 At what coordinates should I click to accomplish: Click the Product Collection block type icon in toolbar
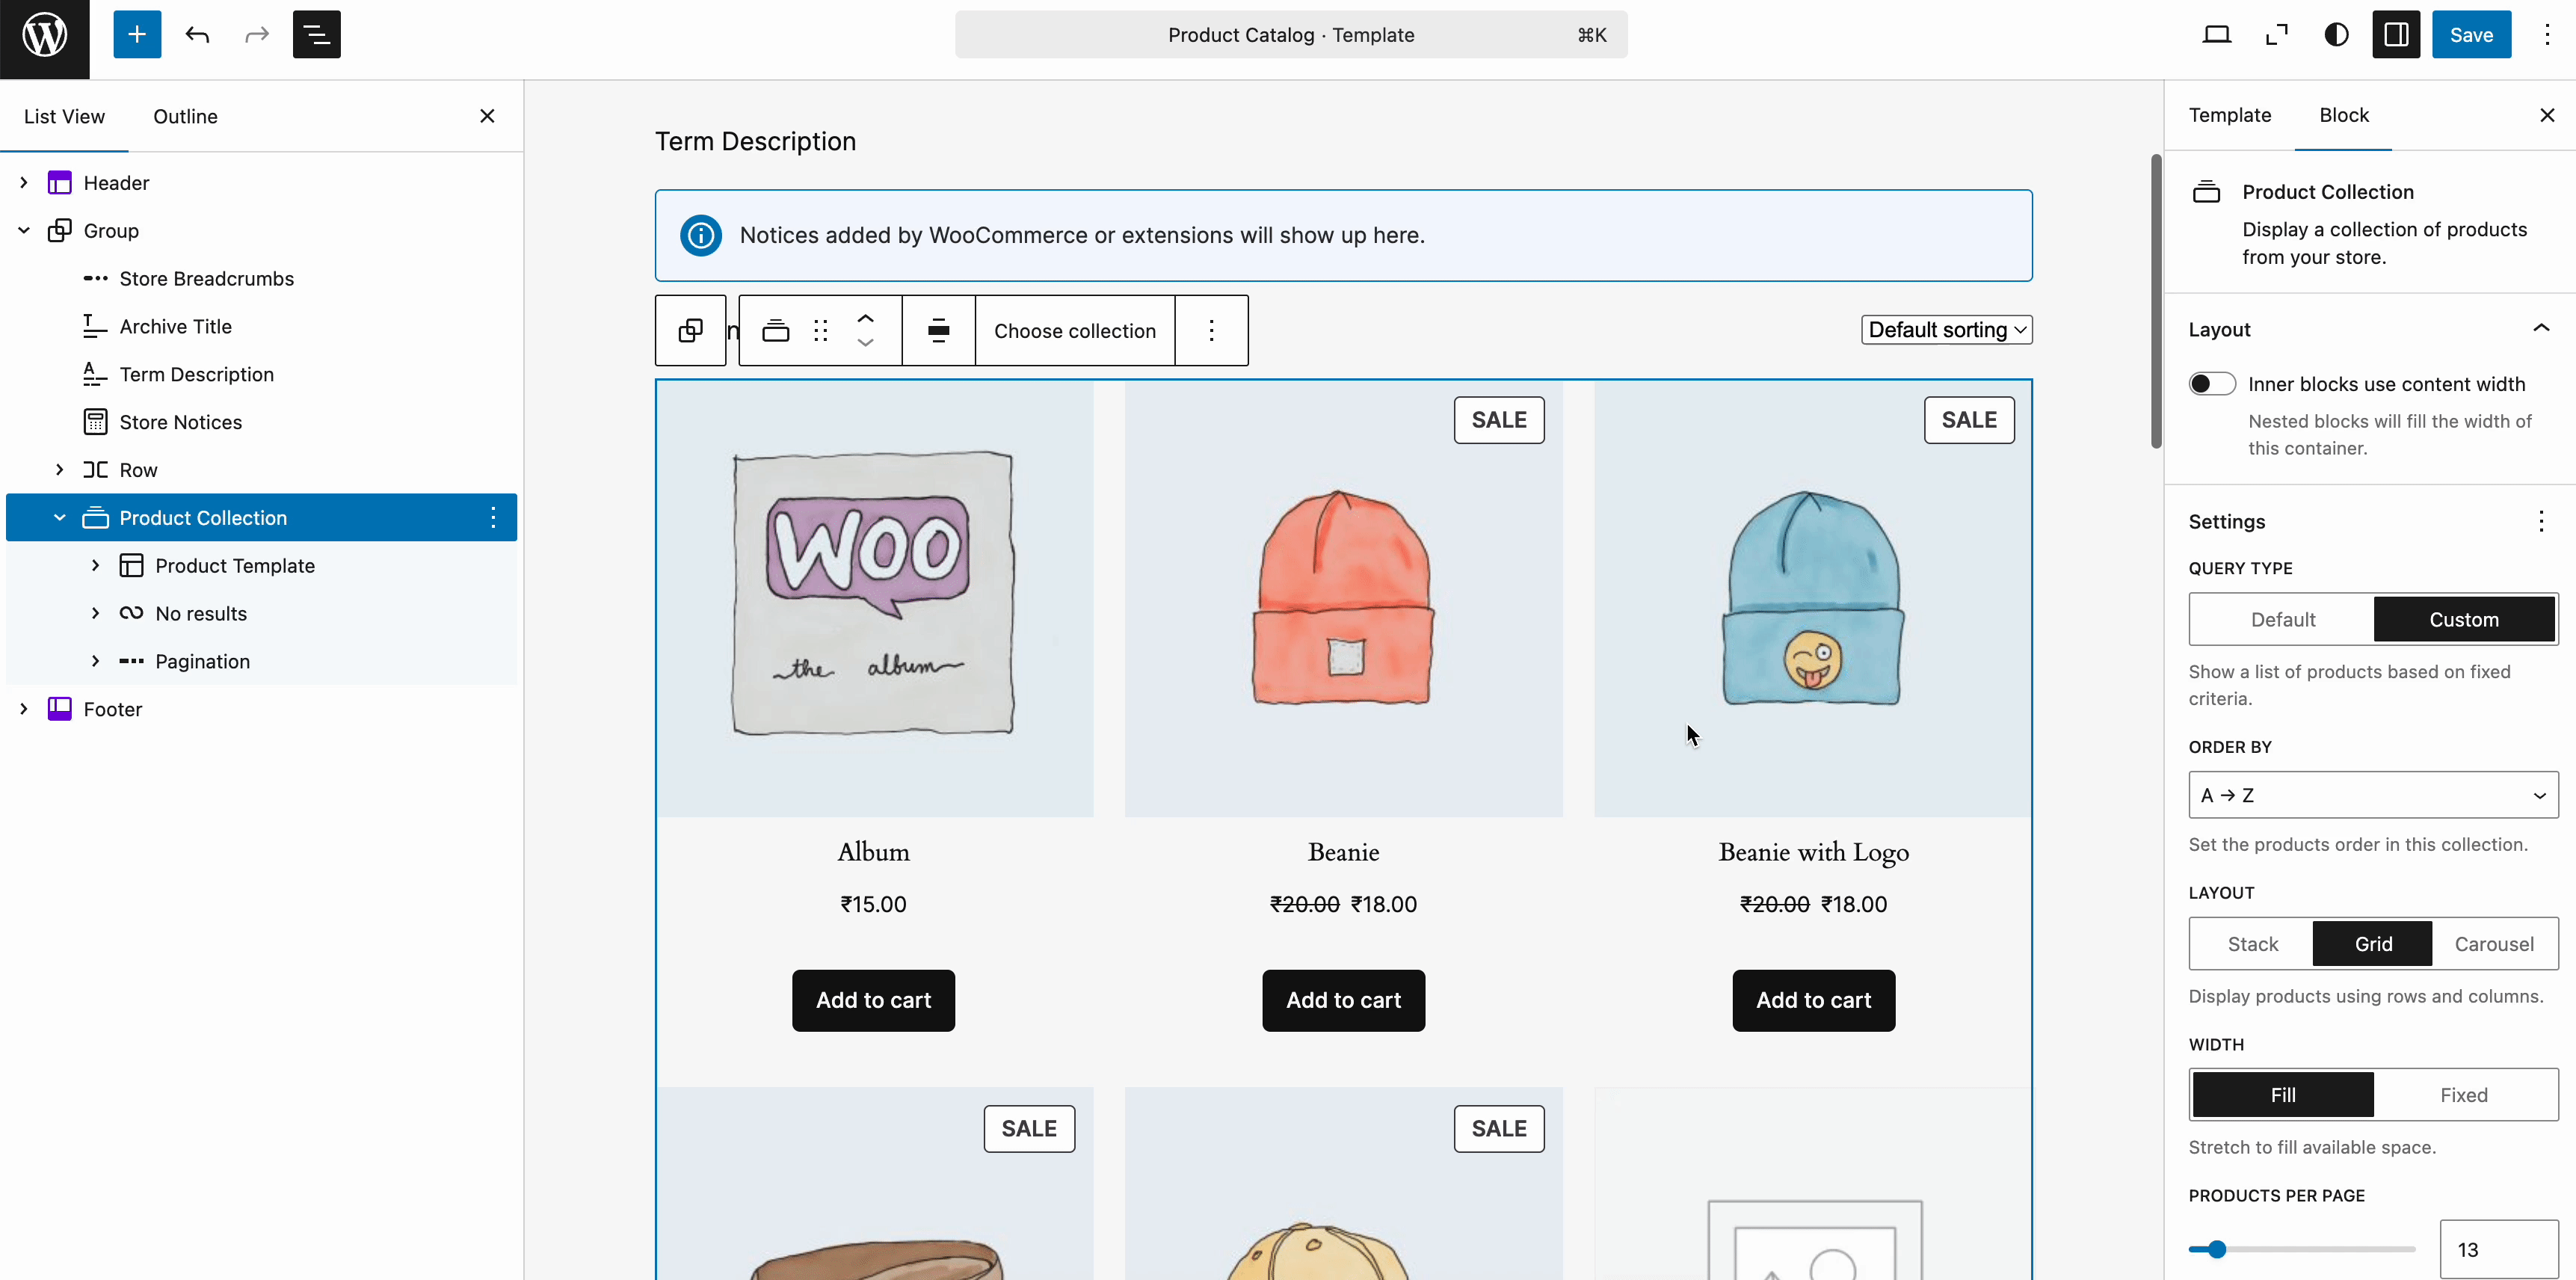pyautogui.click(x=776, y=331)
